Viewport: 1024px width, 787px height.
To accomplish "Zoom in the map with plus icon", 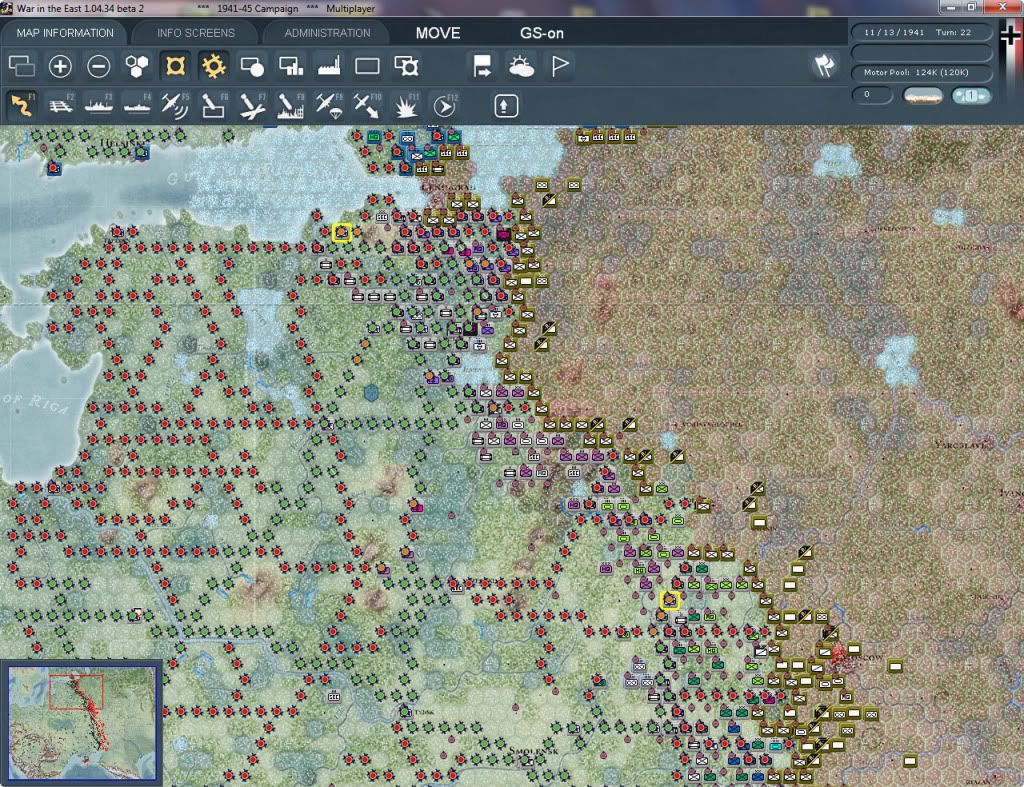I will (60, 66).
